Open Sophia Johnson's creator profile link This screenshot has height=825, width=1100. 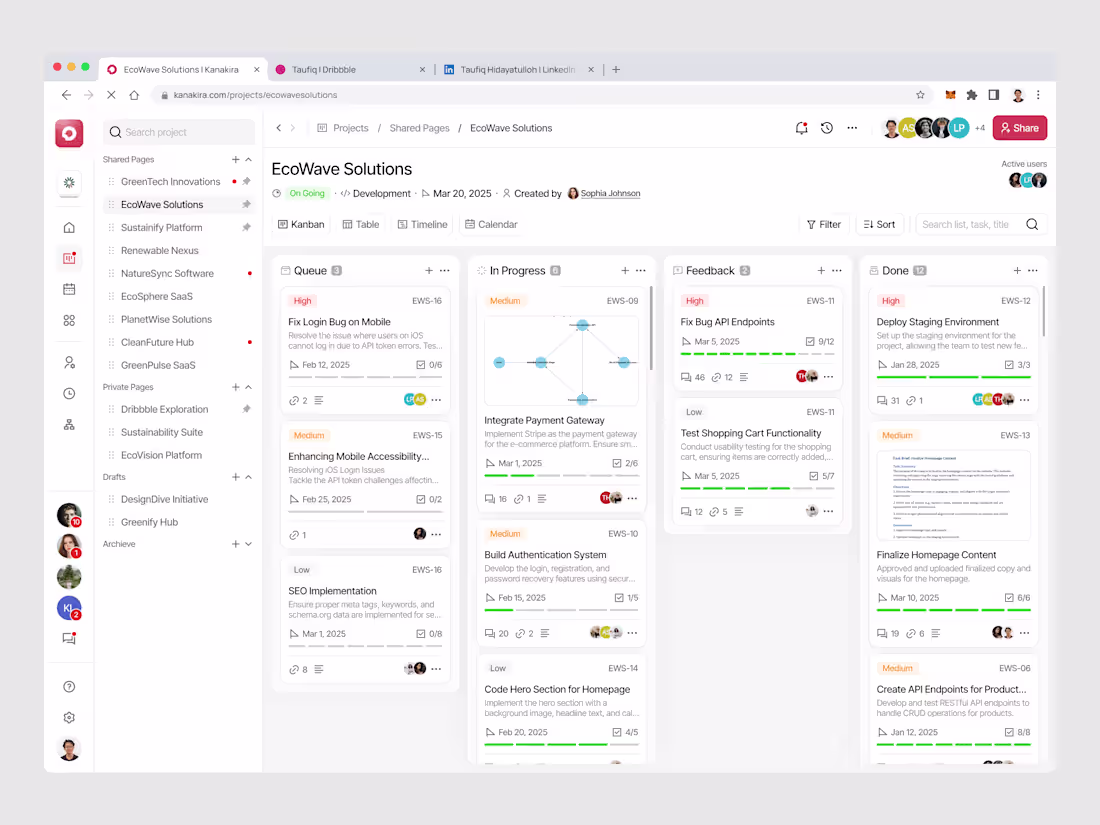tap(609, 193)
